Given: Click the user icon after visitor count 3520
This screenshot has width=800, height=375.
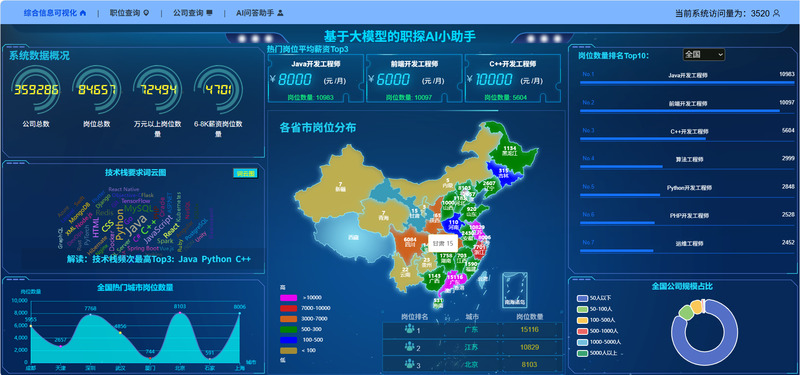Looking at the screenshot, I should coord(777,13).
